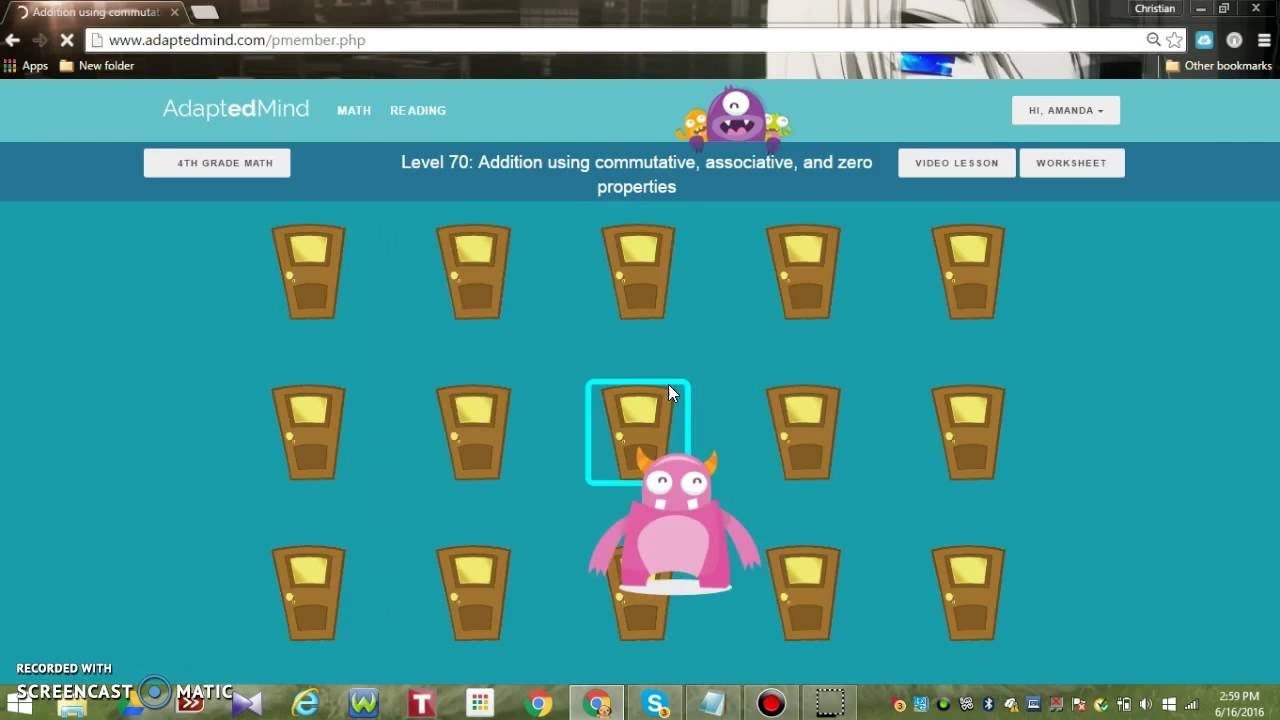Open the taskbar clock showing 2:59 PM
The width and height of the screenshot is (1280, 720).
pyautogui.click(x=1240, y=704)
